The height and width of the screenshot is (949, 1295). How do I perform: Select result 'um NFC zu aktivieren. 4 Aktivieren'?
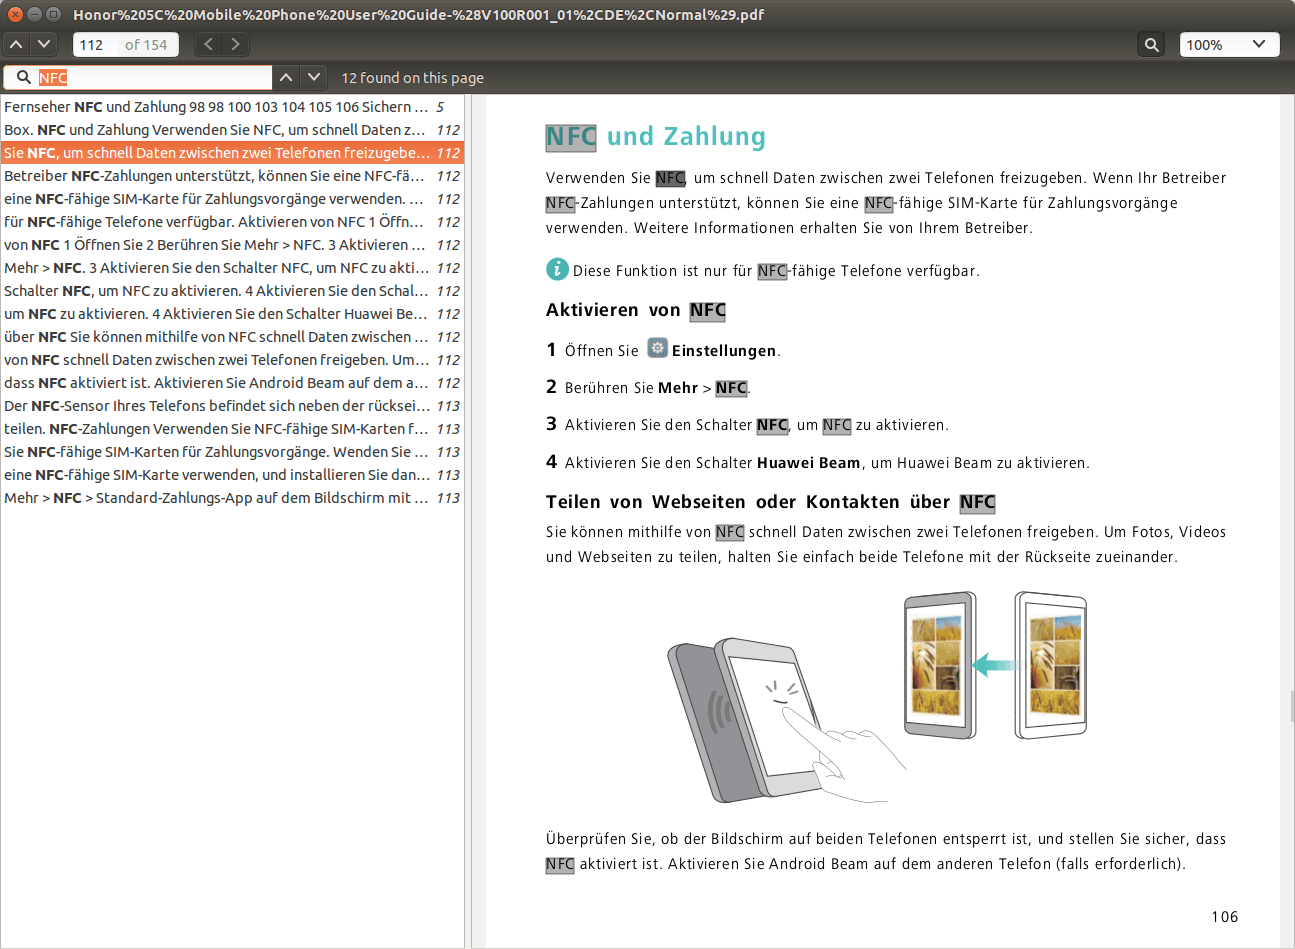point(232,314)
